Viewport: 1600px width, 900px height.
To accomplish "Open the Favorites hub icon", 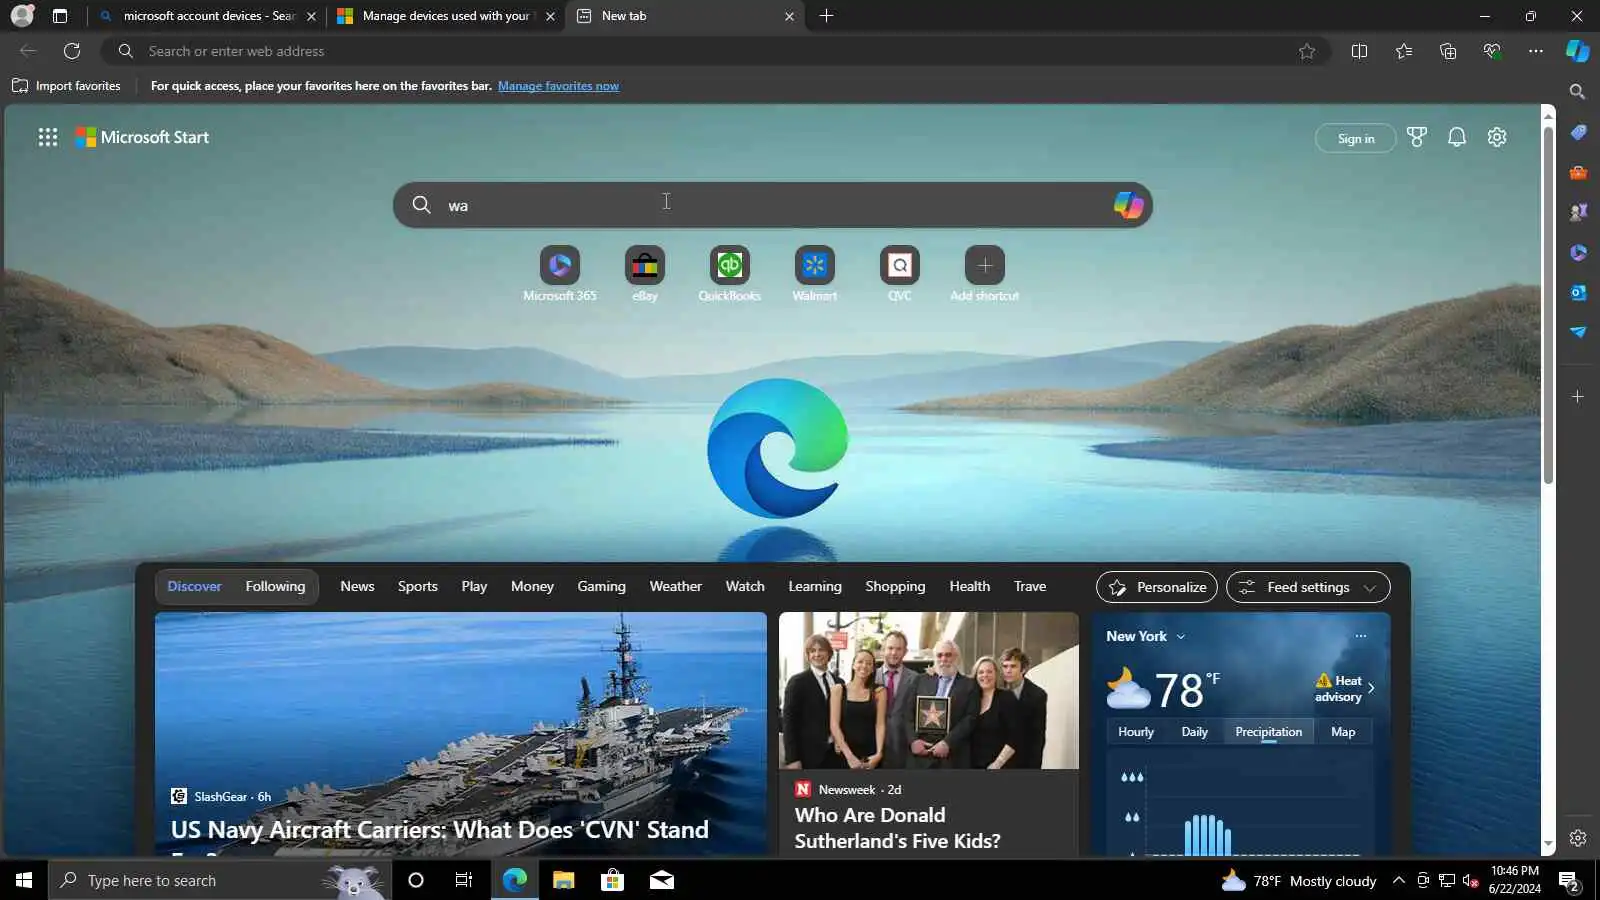I will [1404, 51].
